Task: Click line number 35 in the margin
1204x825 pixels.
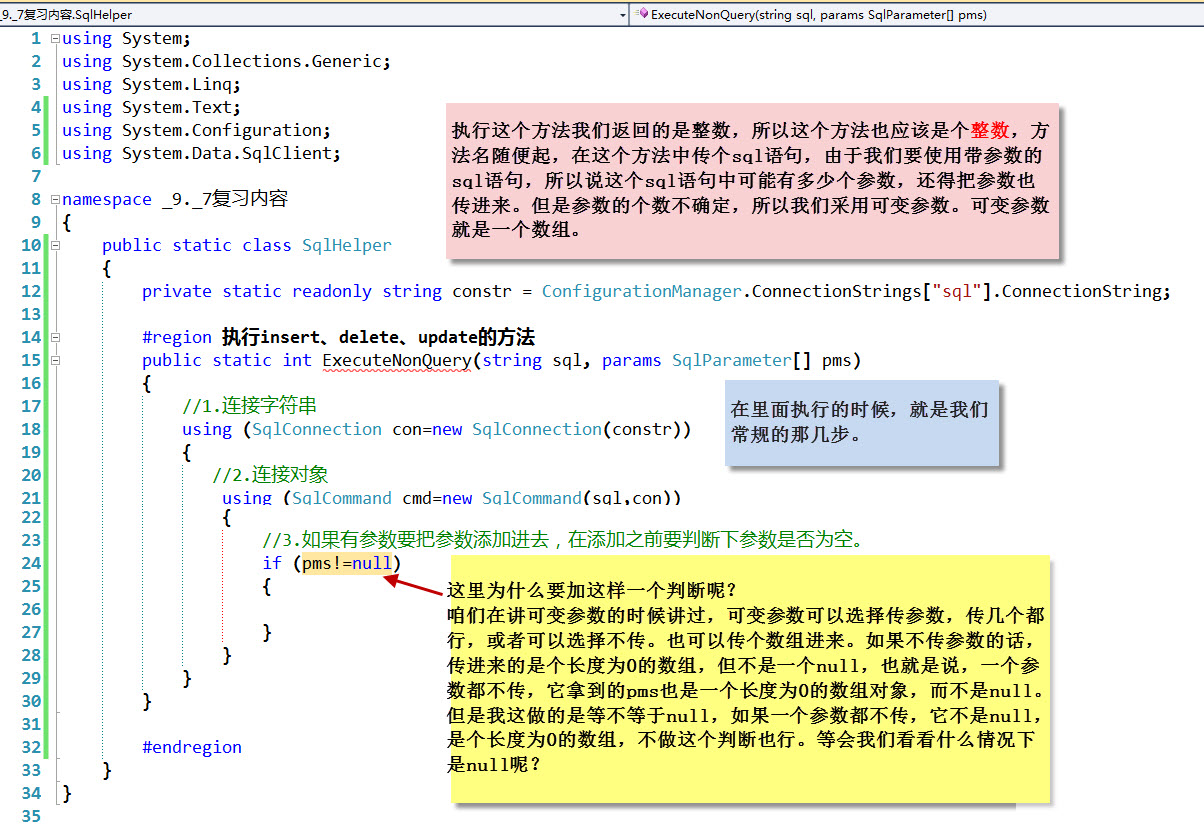Action: click(31, 816)
